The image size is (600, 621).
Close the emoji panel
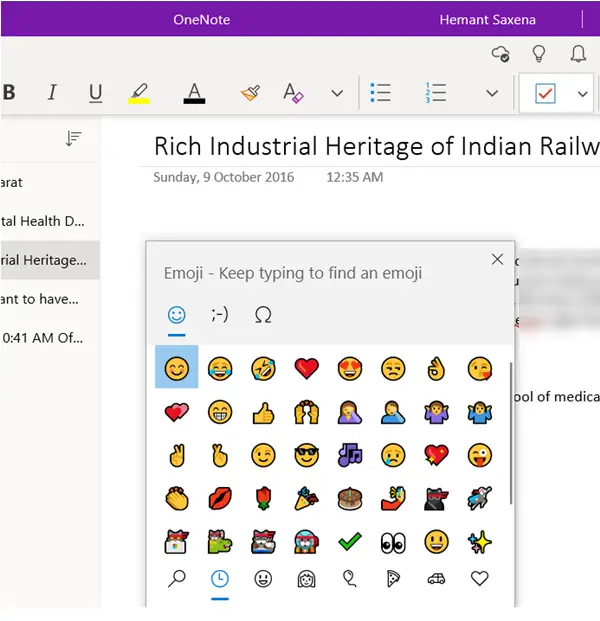[497, 259]
